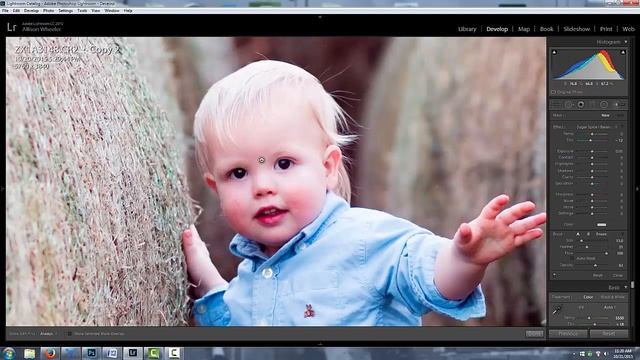Image resolution: width=640 pixels, height=360 pixels.
Task: Enable the Original Photo checkbox
Action: click(553, 92)
